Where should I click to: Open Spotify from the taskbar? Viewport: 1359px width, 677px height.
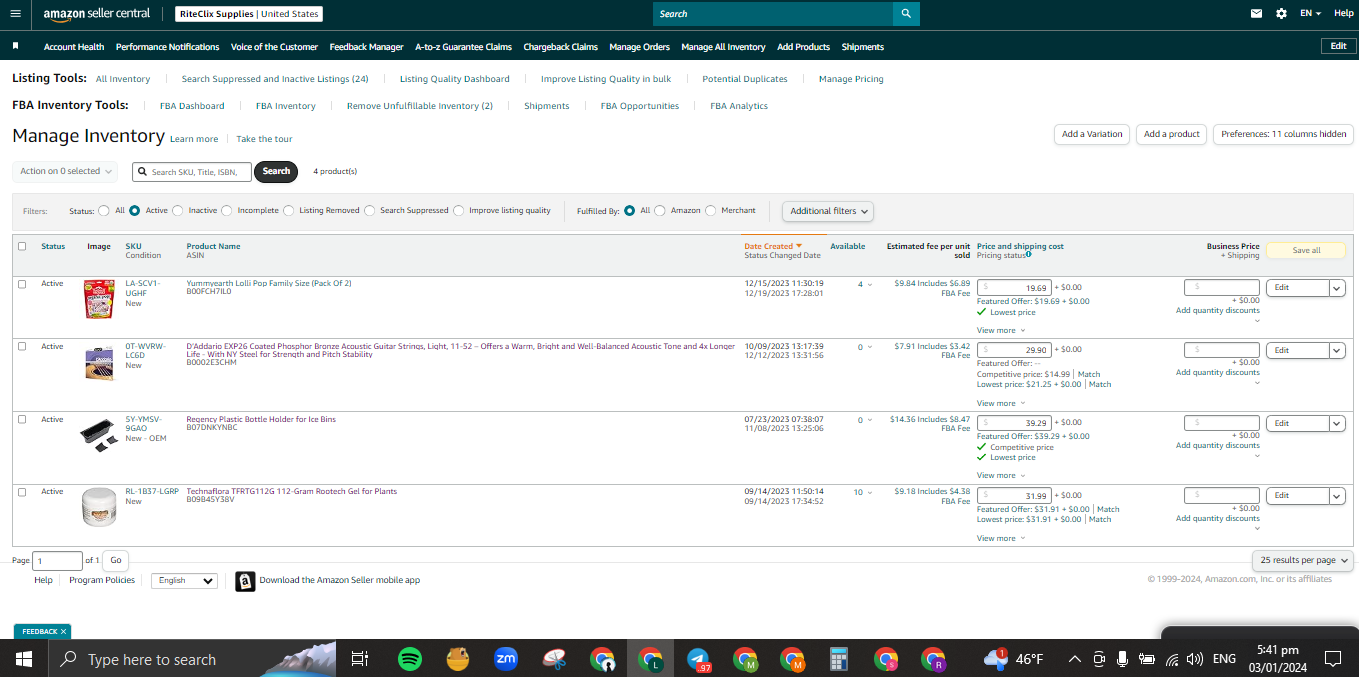tap(409, 659)
